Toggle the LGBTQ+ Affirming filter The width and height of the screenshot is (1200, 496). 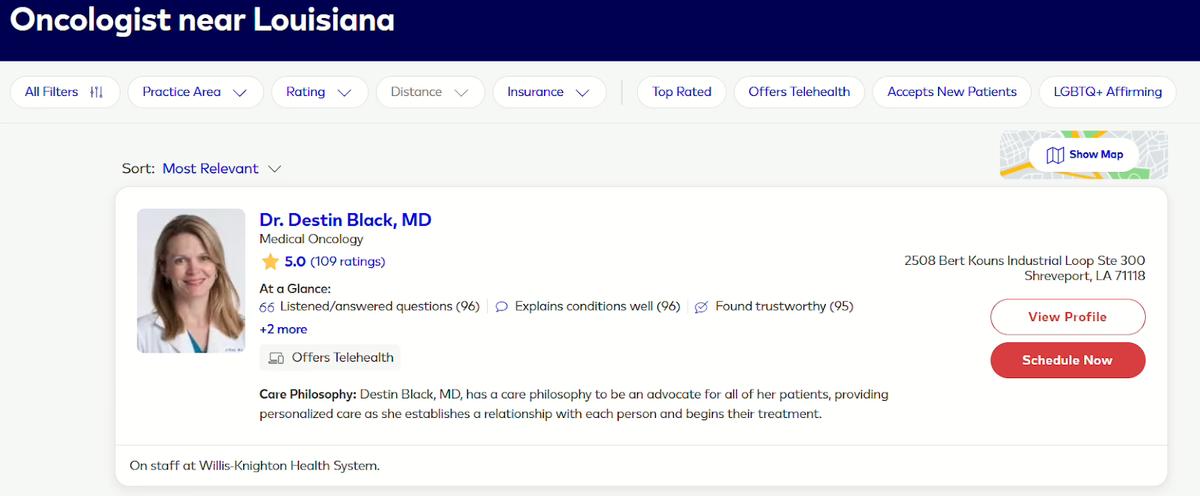point(1107,92)
